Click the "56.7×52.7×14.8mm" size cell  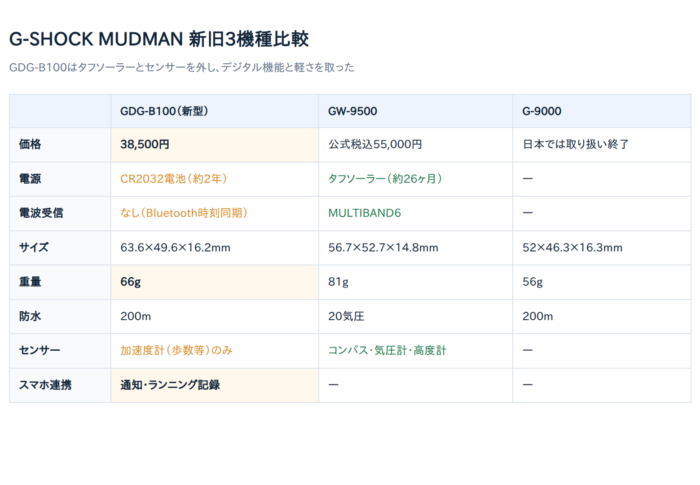point(416,248)
